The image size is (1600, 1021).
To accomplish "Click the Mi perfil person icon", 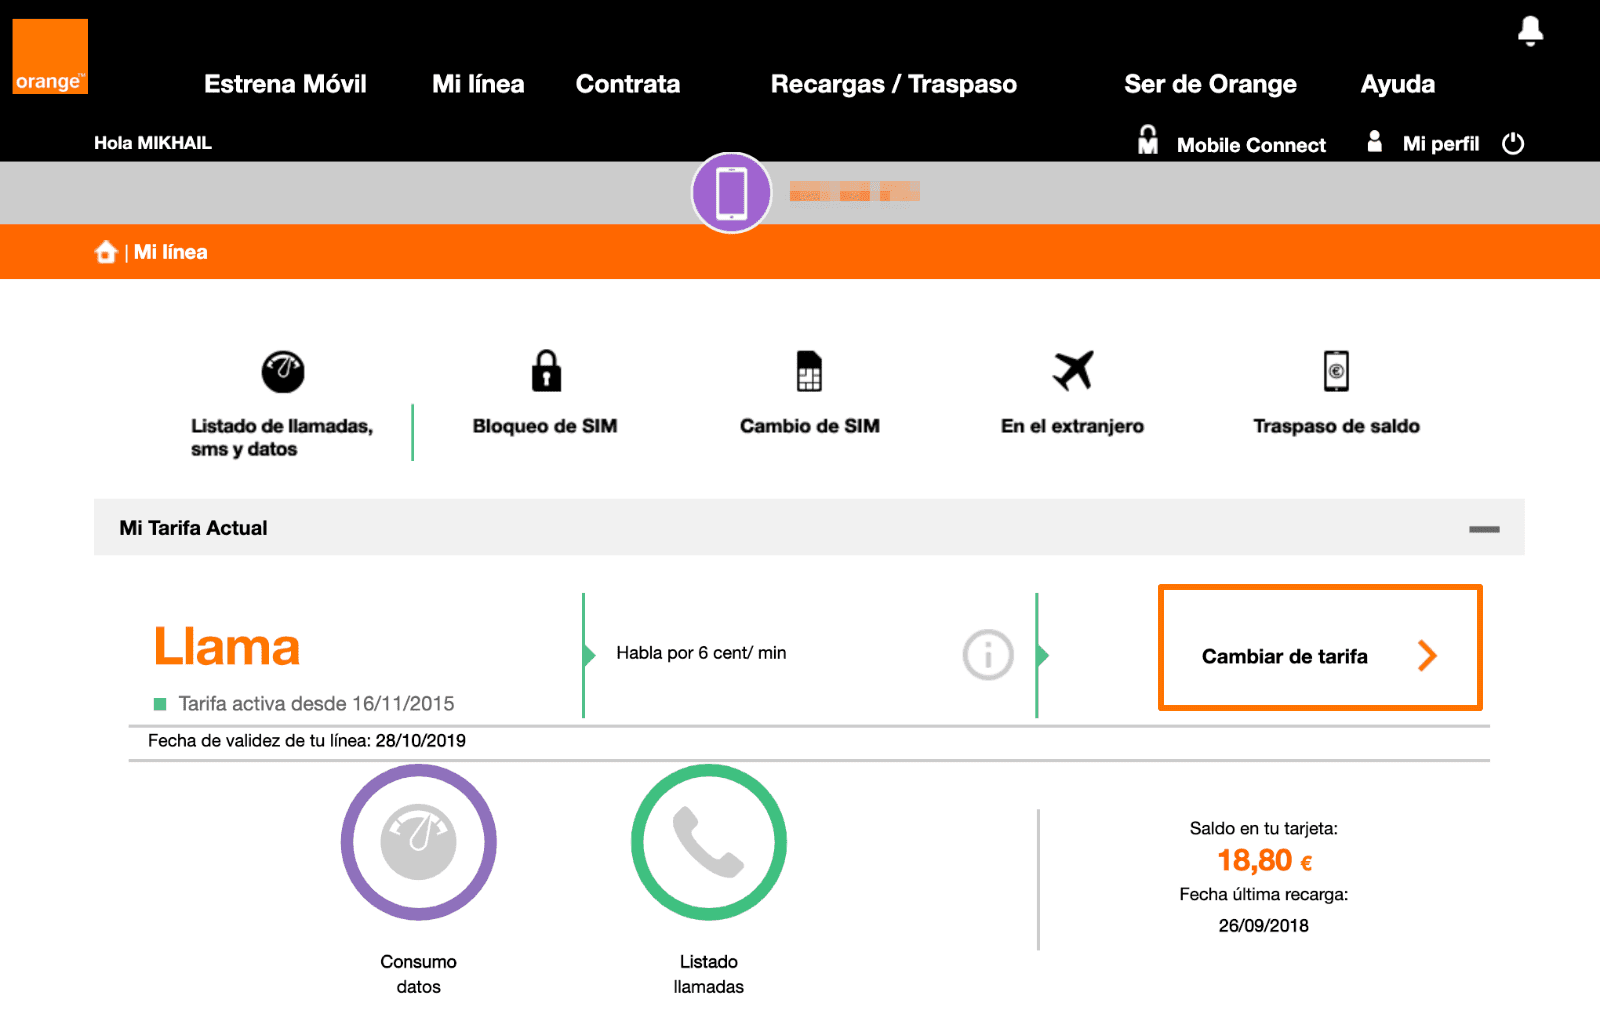I will click(1375, 141).
